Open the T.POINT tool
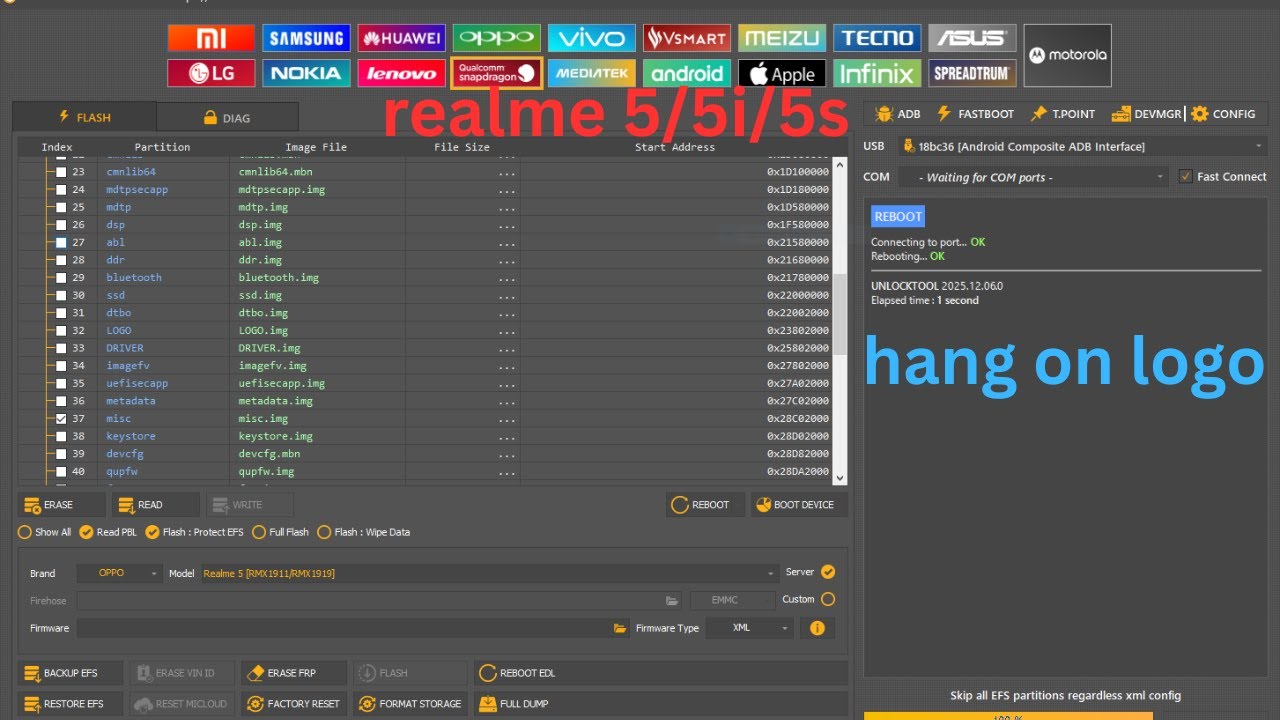1280x720 pixels. click(x=1063, y=114)
